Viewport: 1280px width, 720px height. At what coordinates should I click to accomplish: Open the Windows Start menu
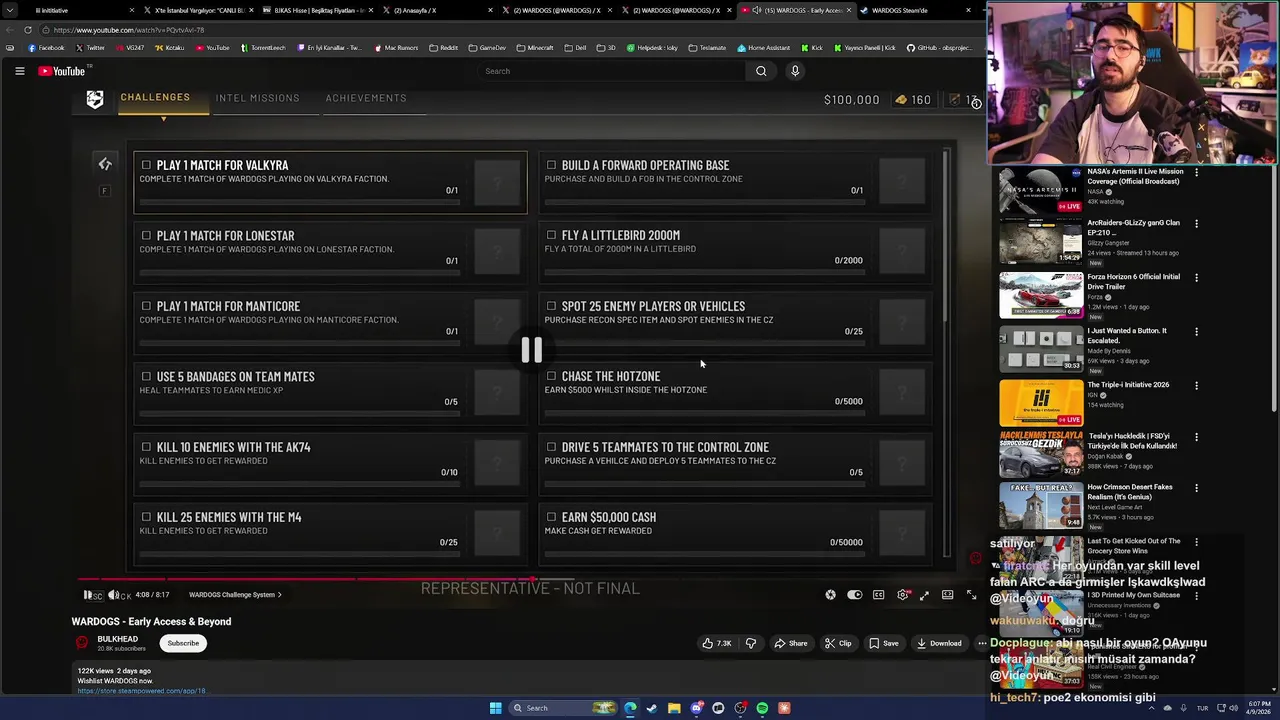click(495, 708)
